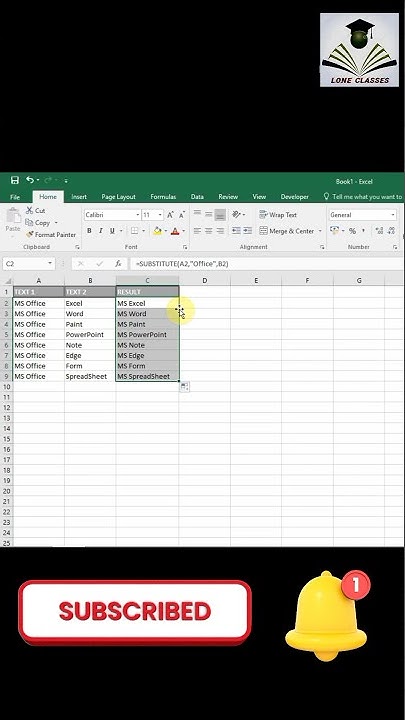Image resolution: width=405 pixels, height=720 pixels.
Task: Expand the Borders dropdown arrow
Action: tap(143, 231)
